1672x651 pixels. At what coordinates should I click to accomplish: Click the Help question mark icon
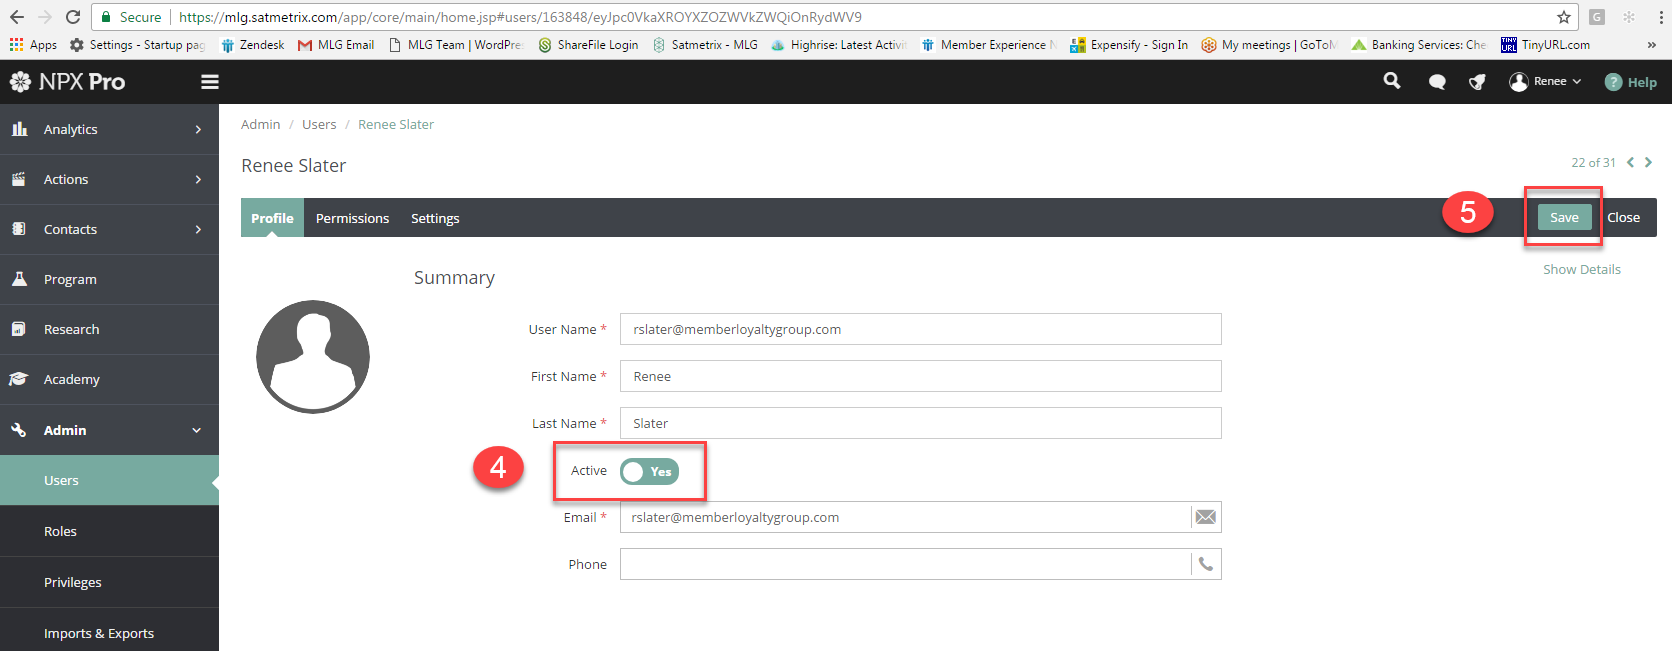1613,82
